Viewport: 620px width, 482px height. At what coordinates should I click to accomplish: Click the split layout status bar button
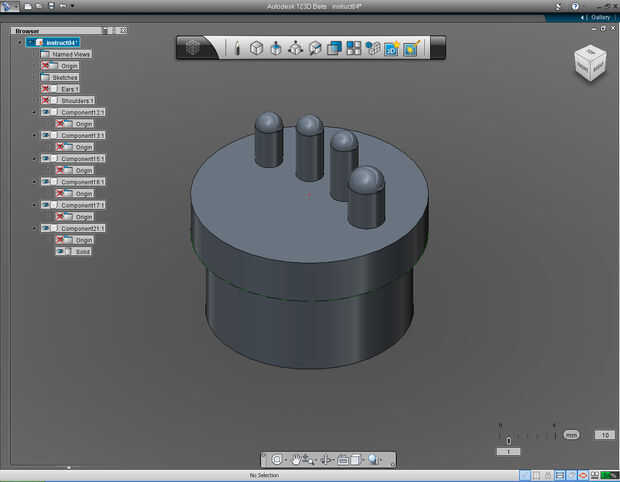pos(560,475)
